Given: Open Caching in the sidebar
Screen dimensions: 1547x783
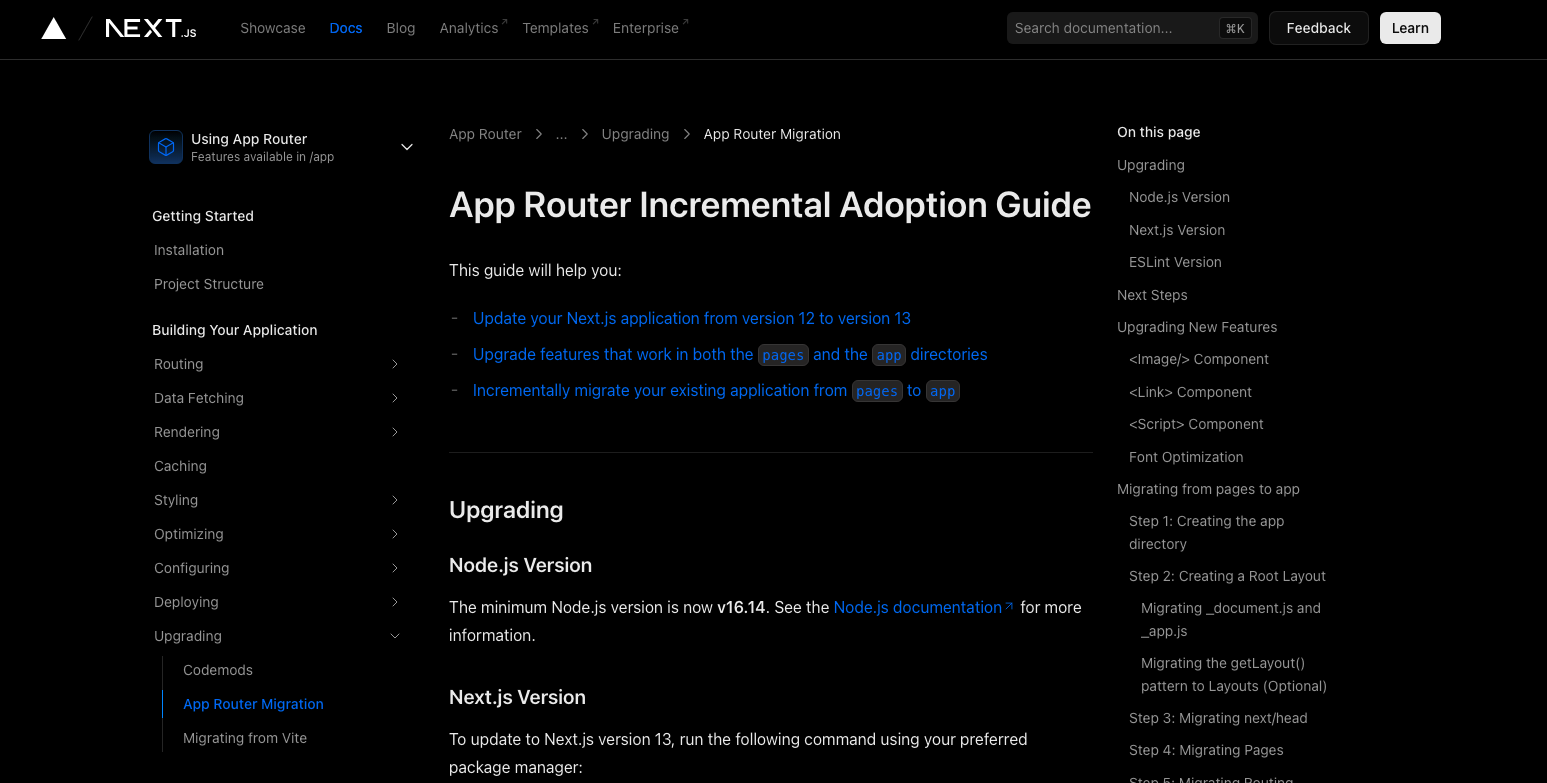Looking at the screenshot, I should click(x=180, y=466).
